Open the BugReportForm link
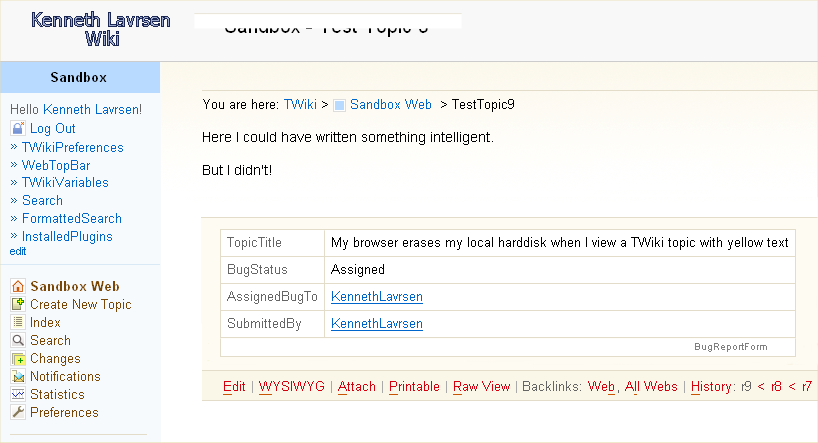 (x=730, y=346)
